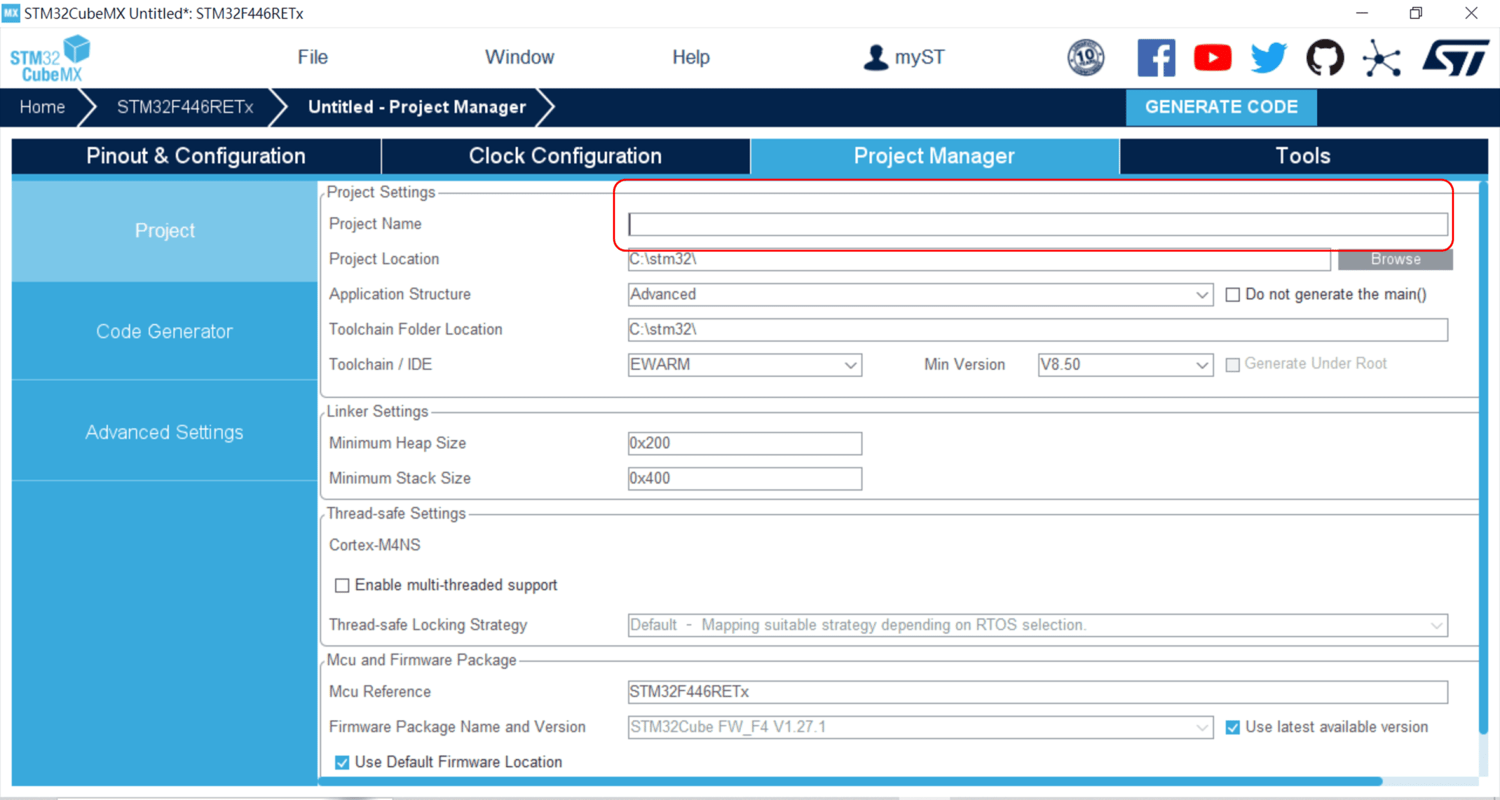Screen dimensions: 1500x800
Task: Open the Advanced Settings side tab
Action: [x=164, y=432]
